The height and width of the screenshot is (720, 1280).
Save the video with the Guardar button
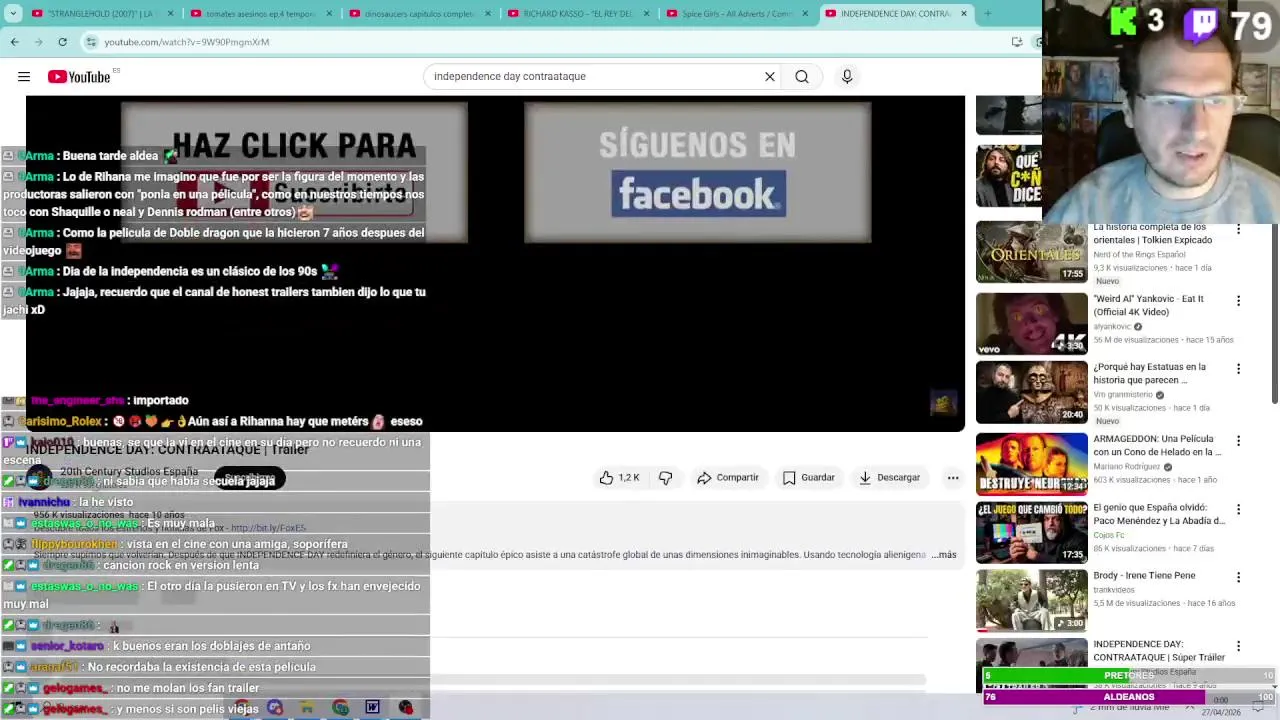[809, 478]
